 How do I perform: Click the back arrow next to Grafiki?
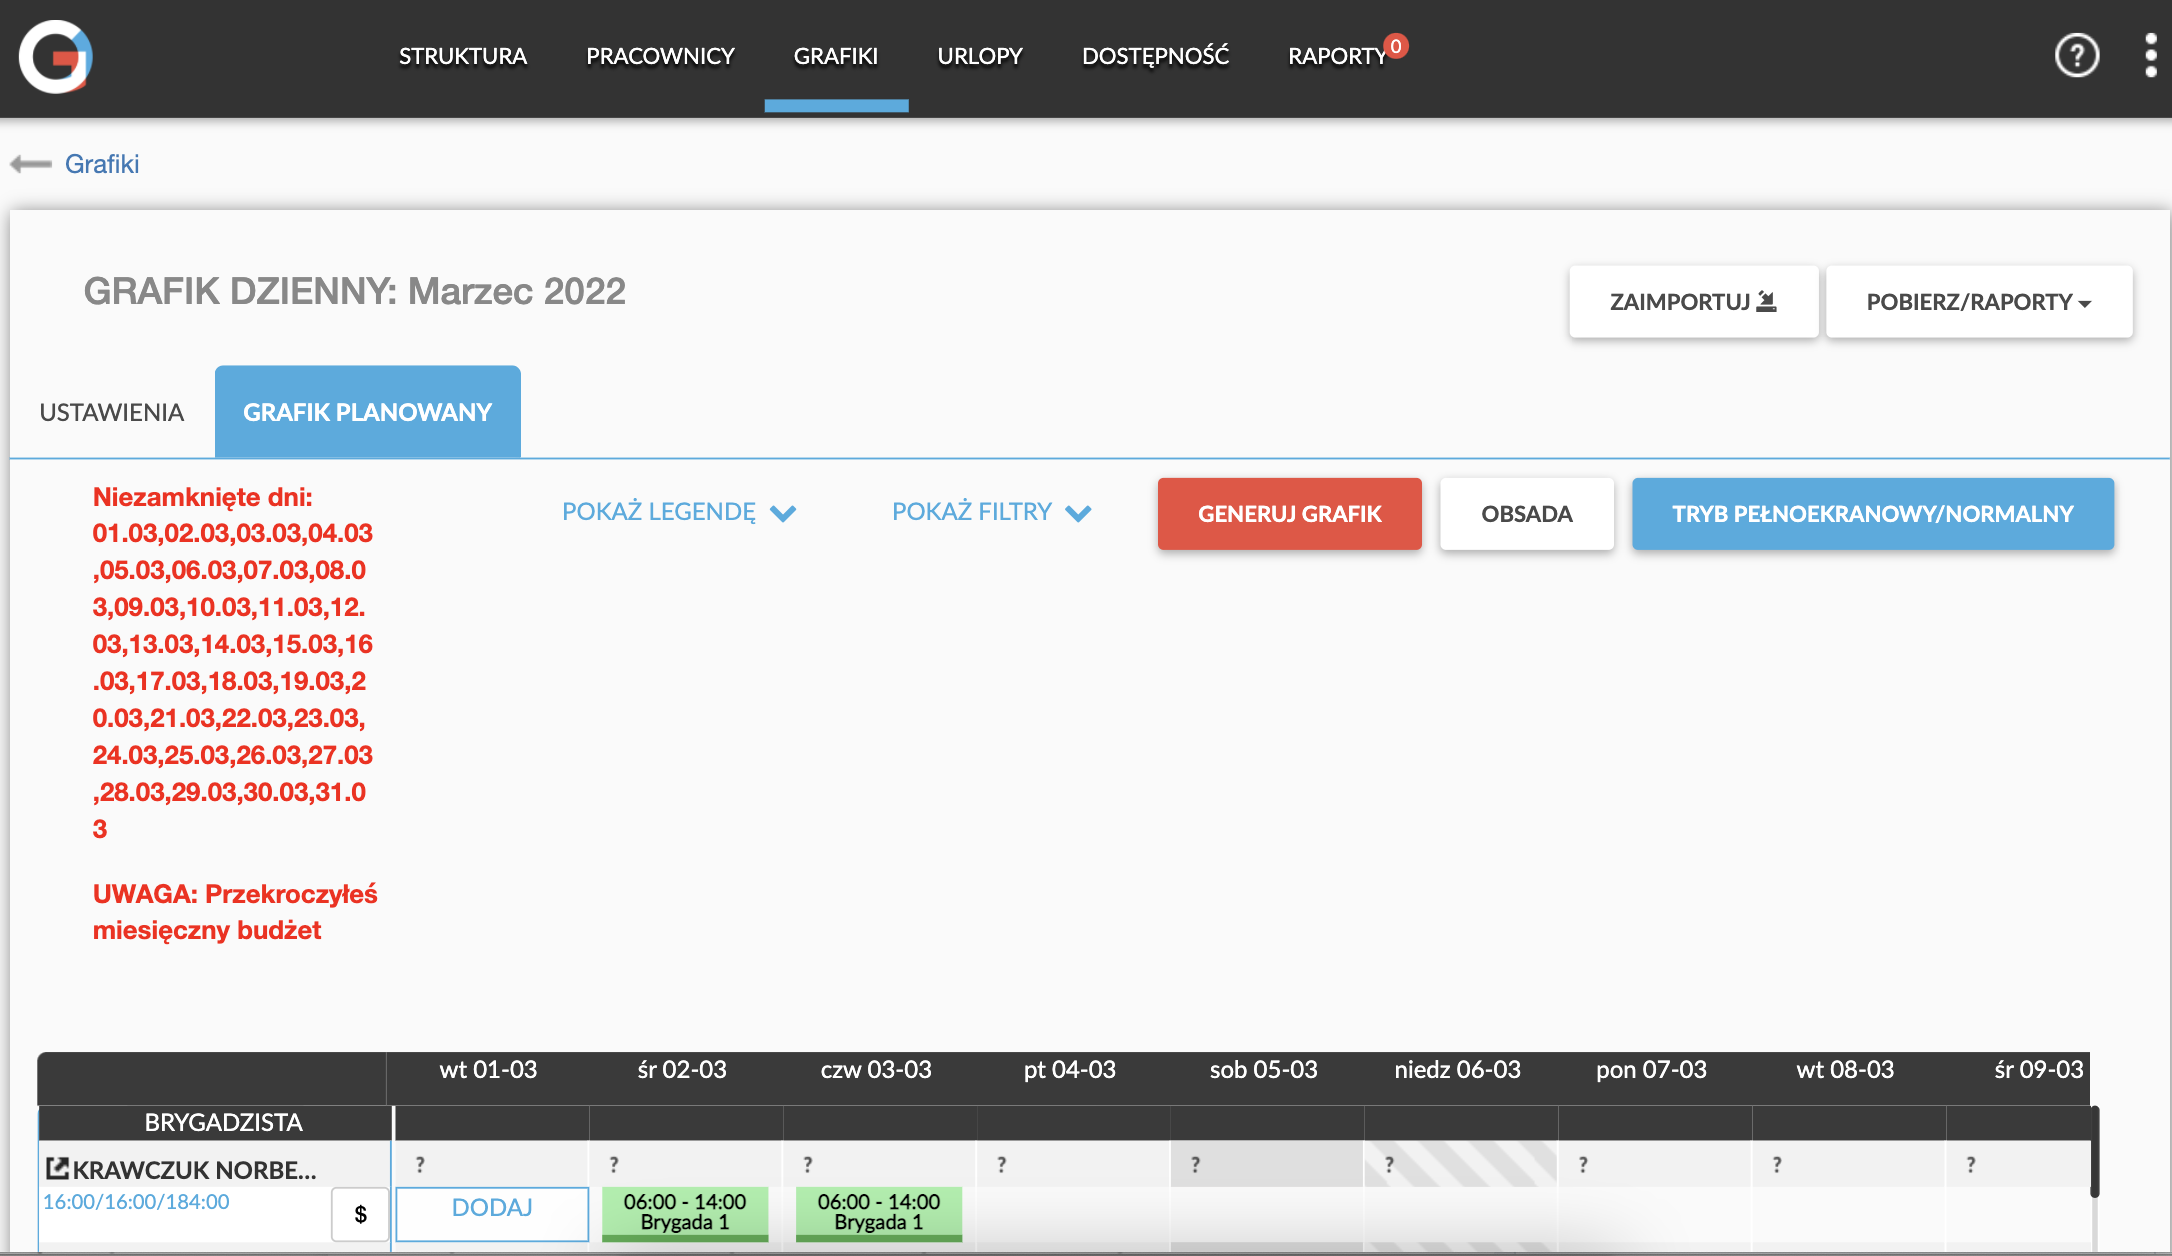[31, 164]
